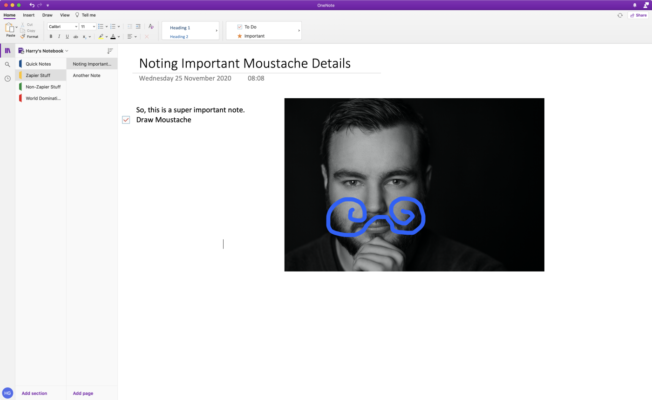The height and width of the screenshot is (400, 652).
Task: Toggle the Draw Moustache to-do checkbox
Action: (126, 120)
